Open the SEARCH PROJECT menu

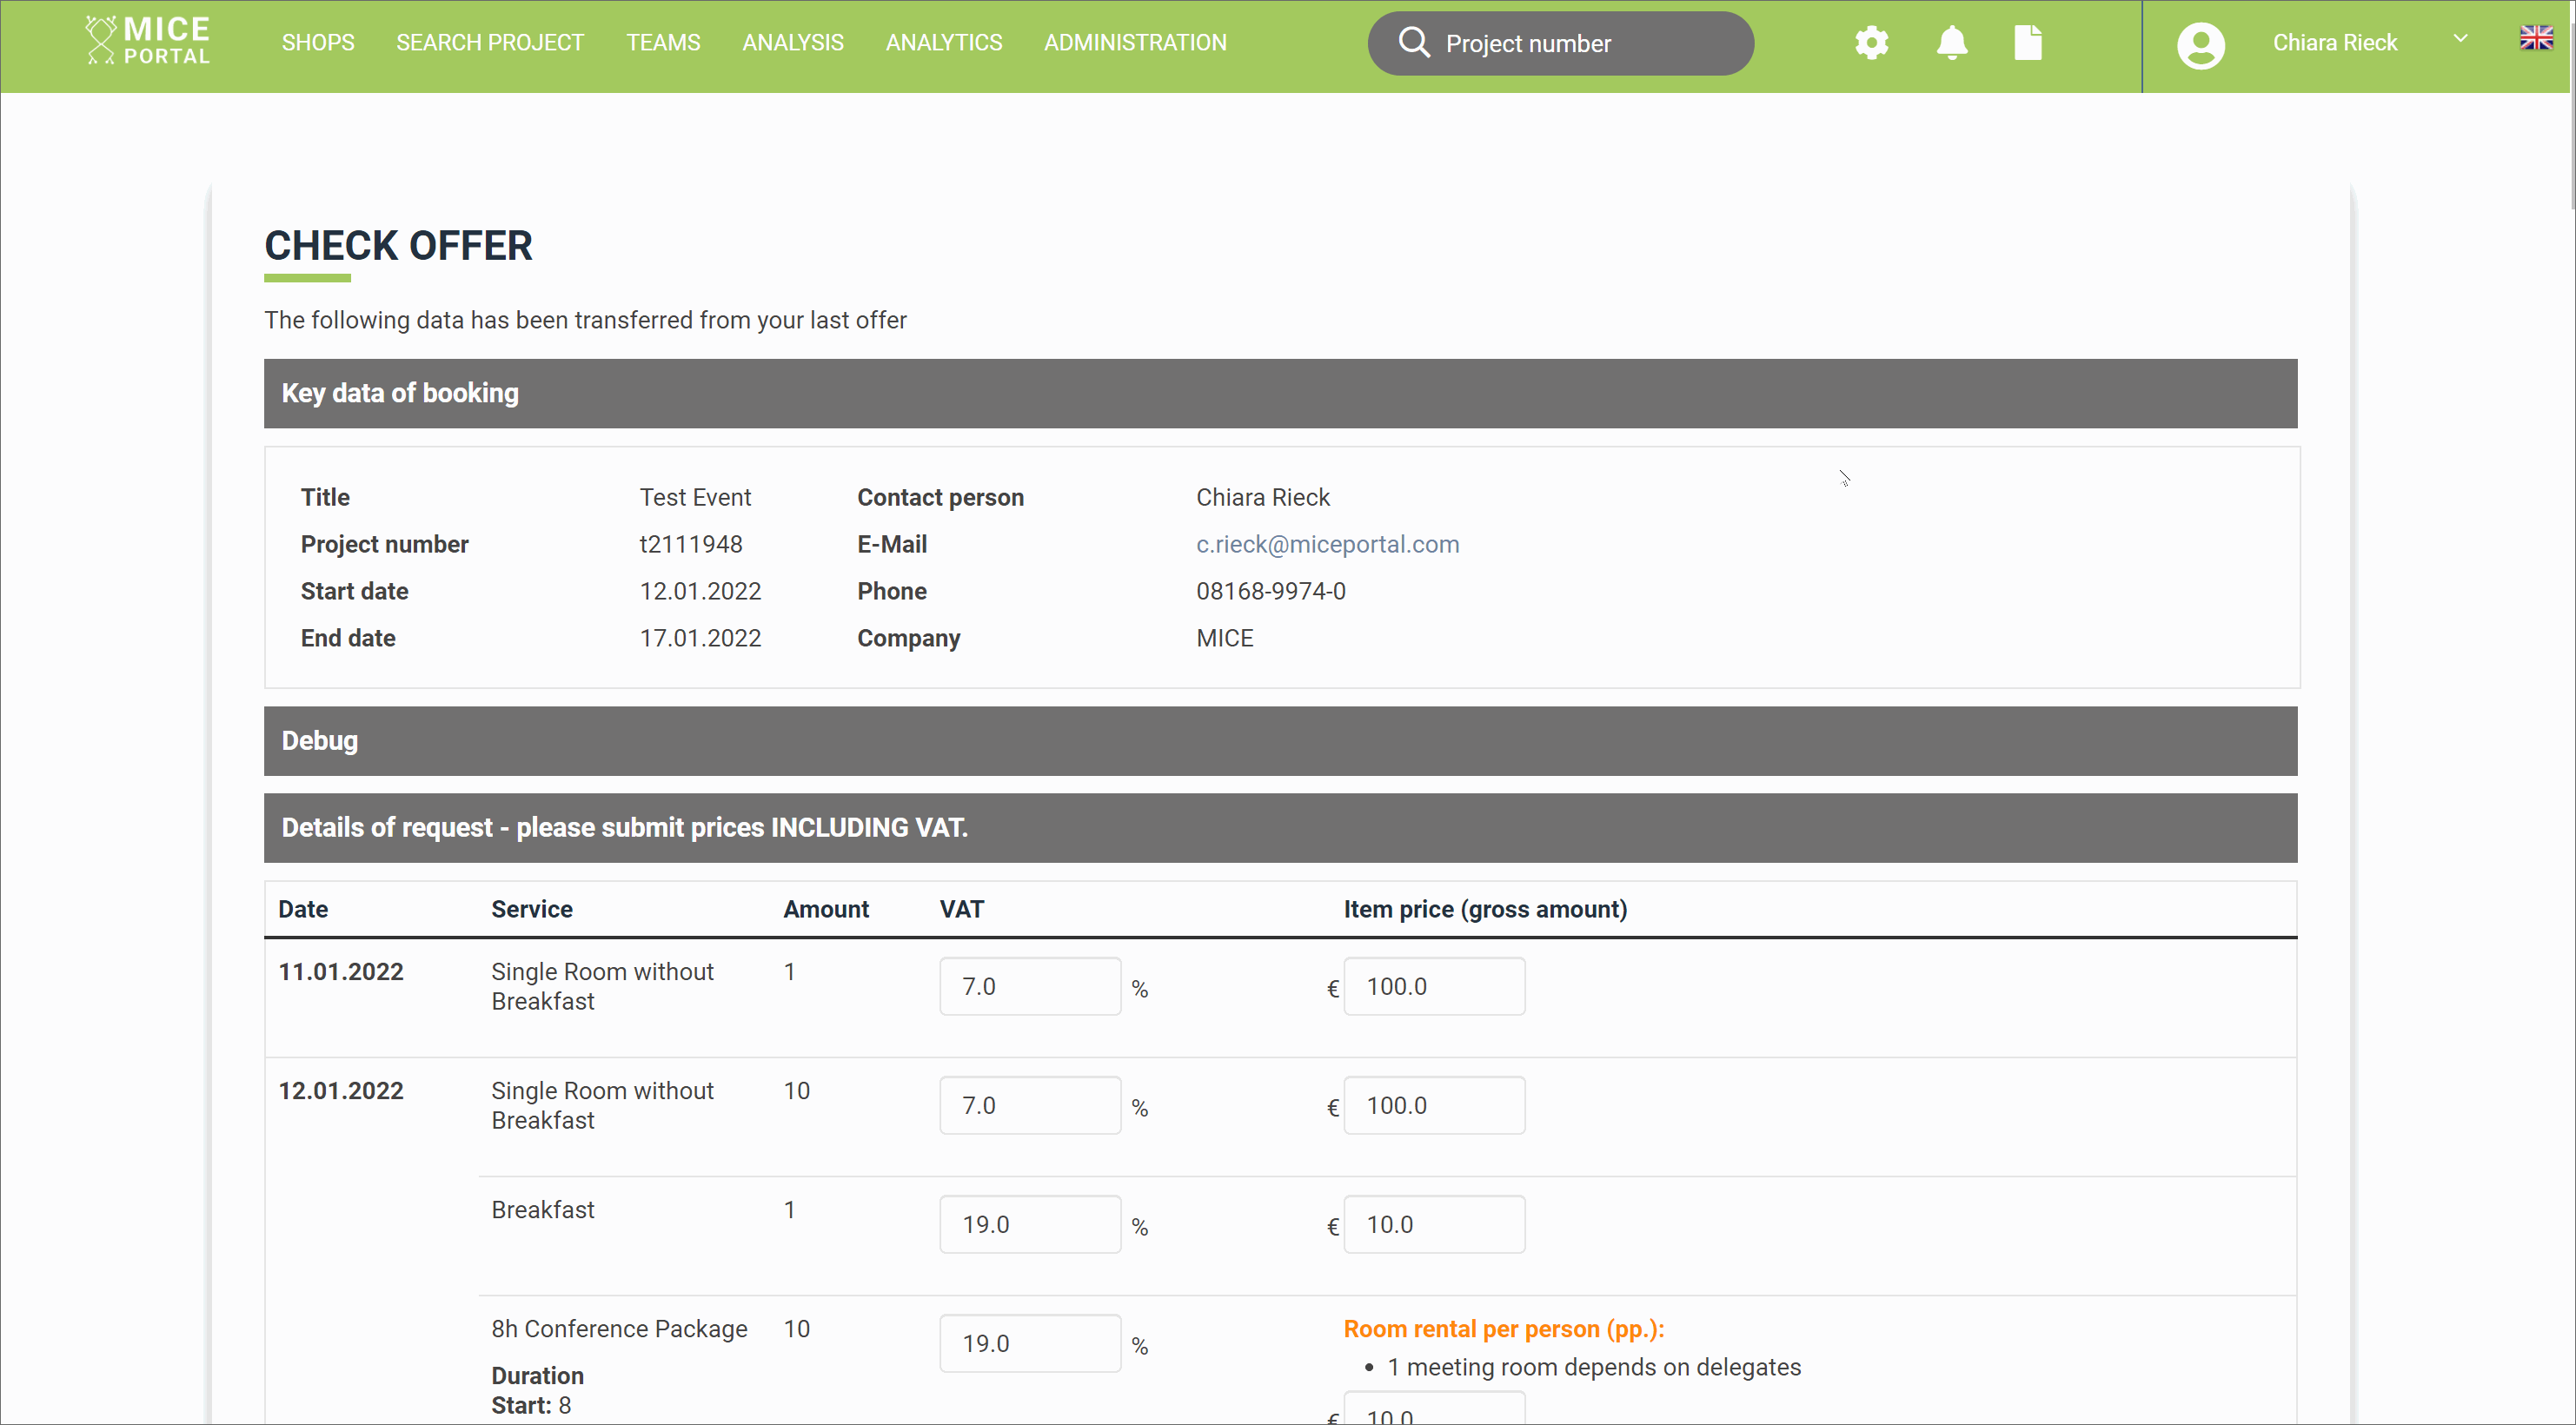tap(490, 42)
